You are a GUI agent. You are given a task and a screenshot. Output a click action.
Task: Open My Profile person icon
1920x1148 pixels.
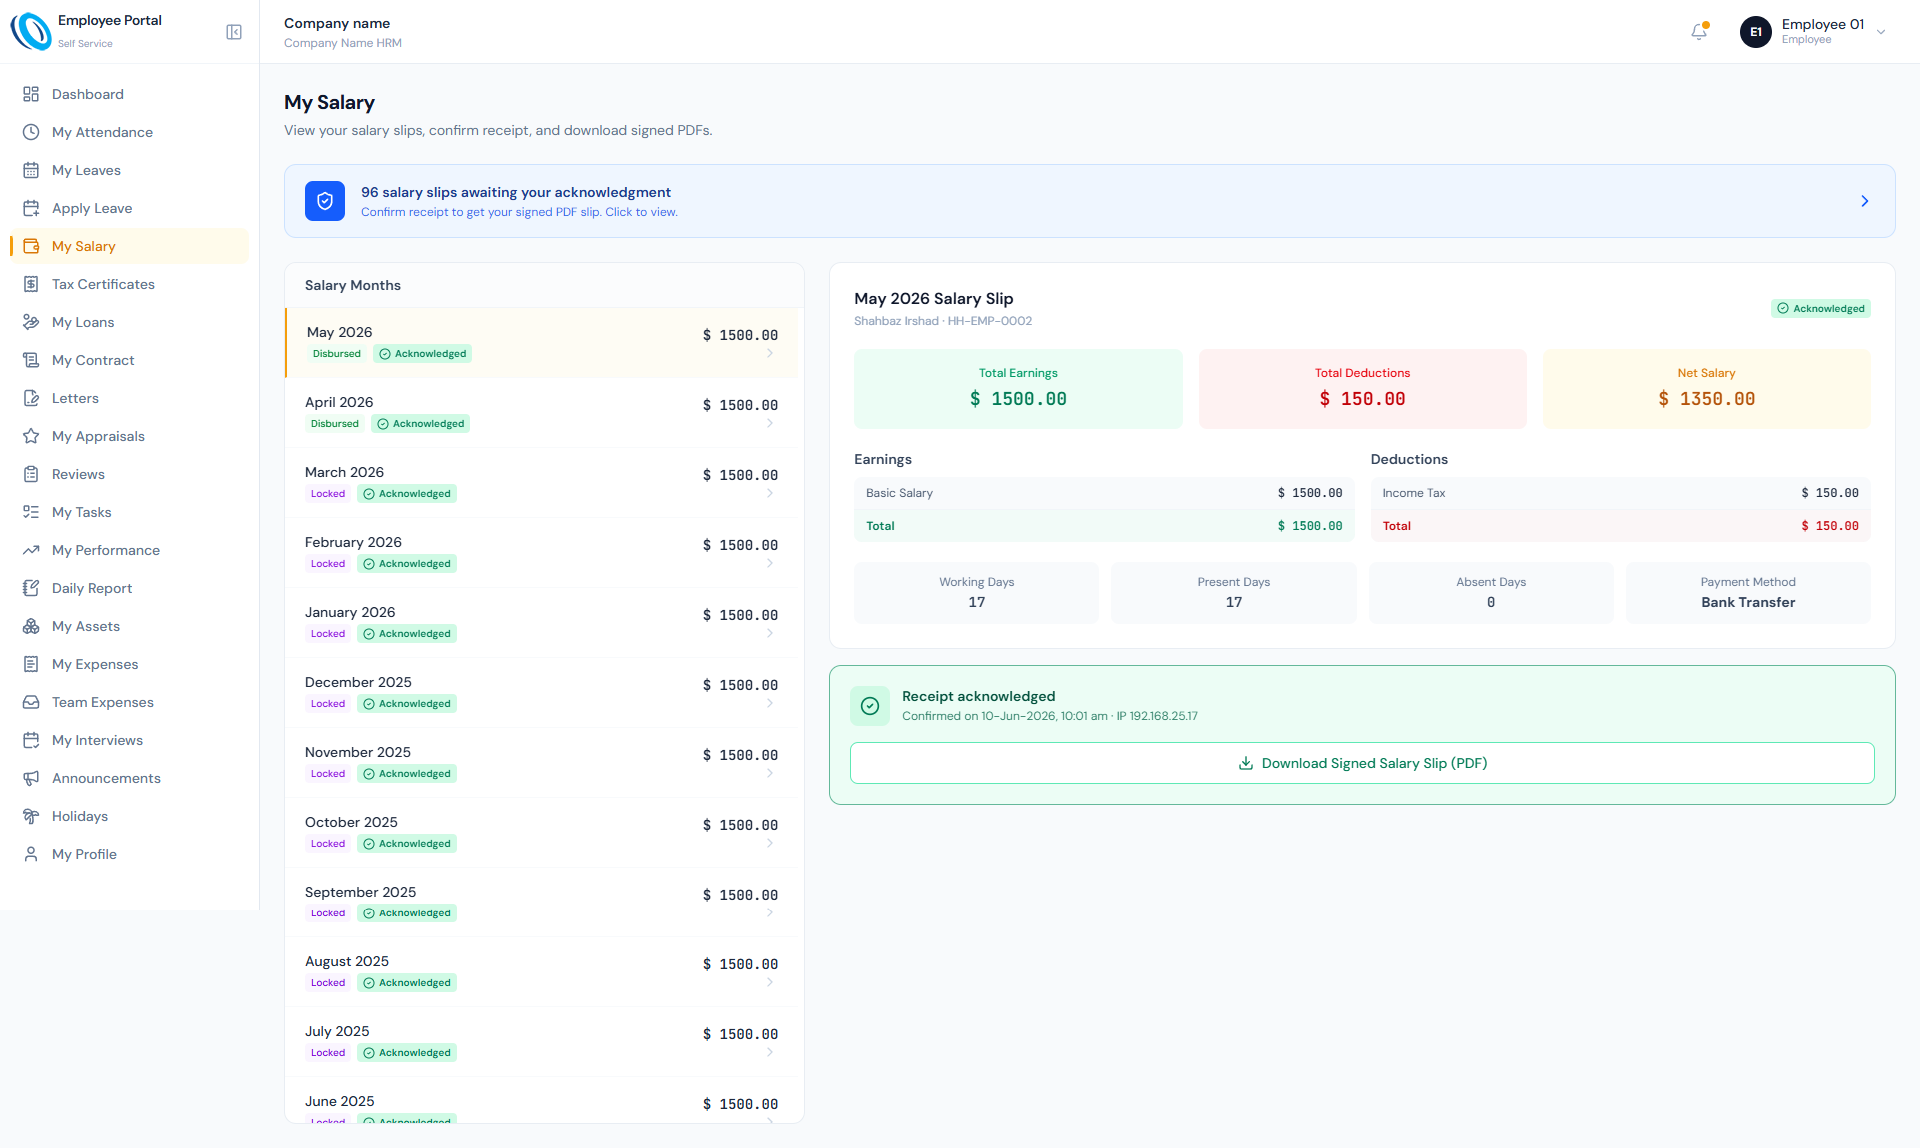tap(31, 854)
